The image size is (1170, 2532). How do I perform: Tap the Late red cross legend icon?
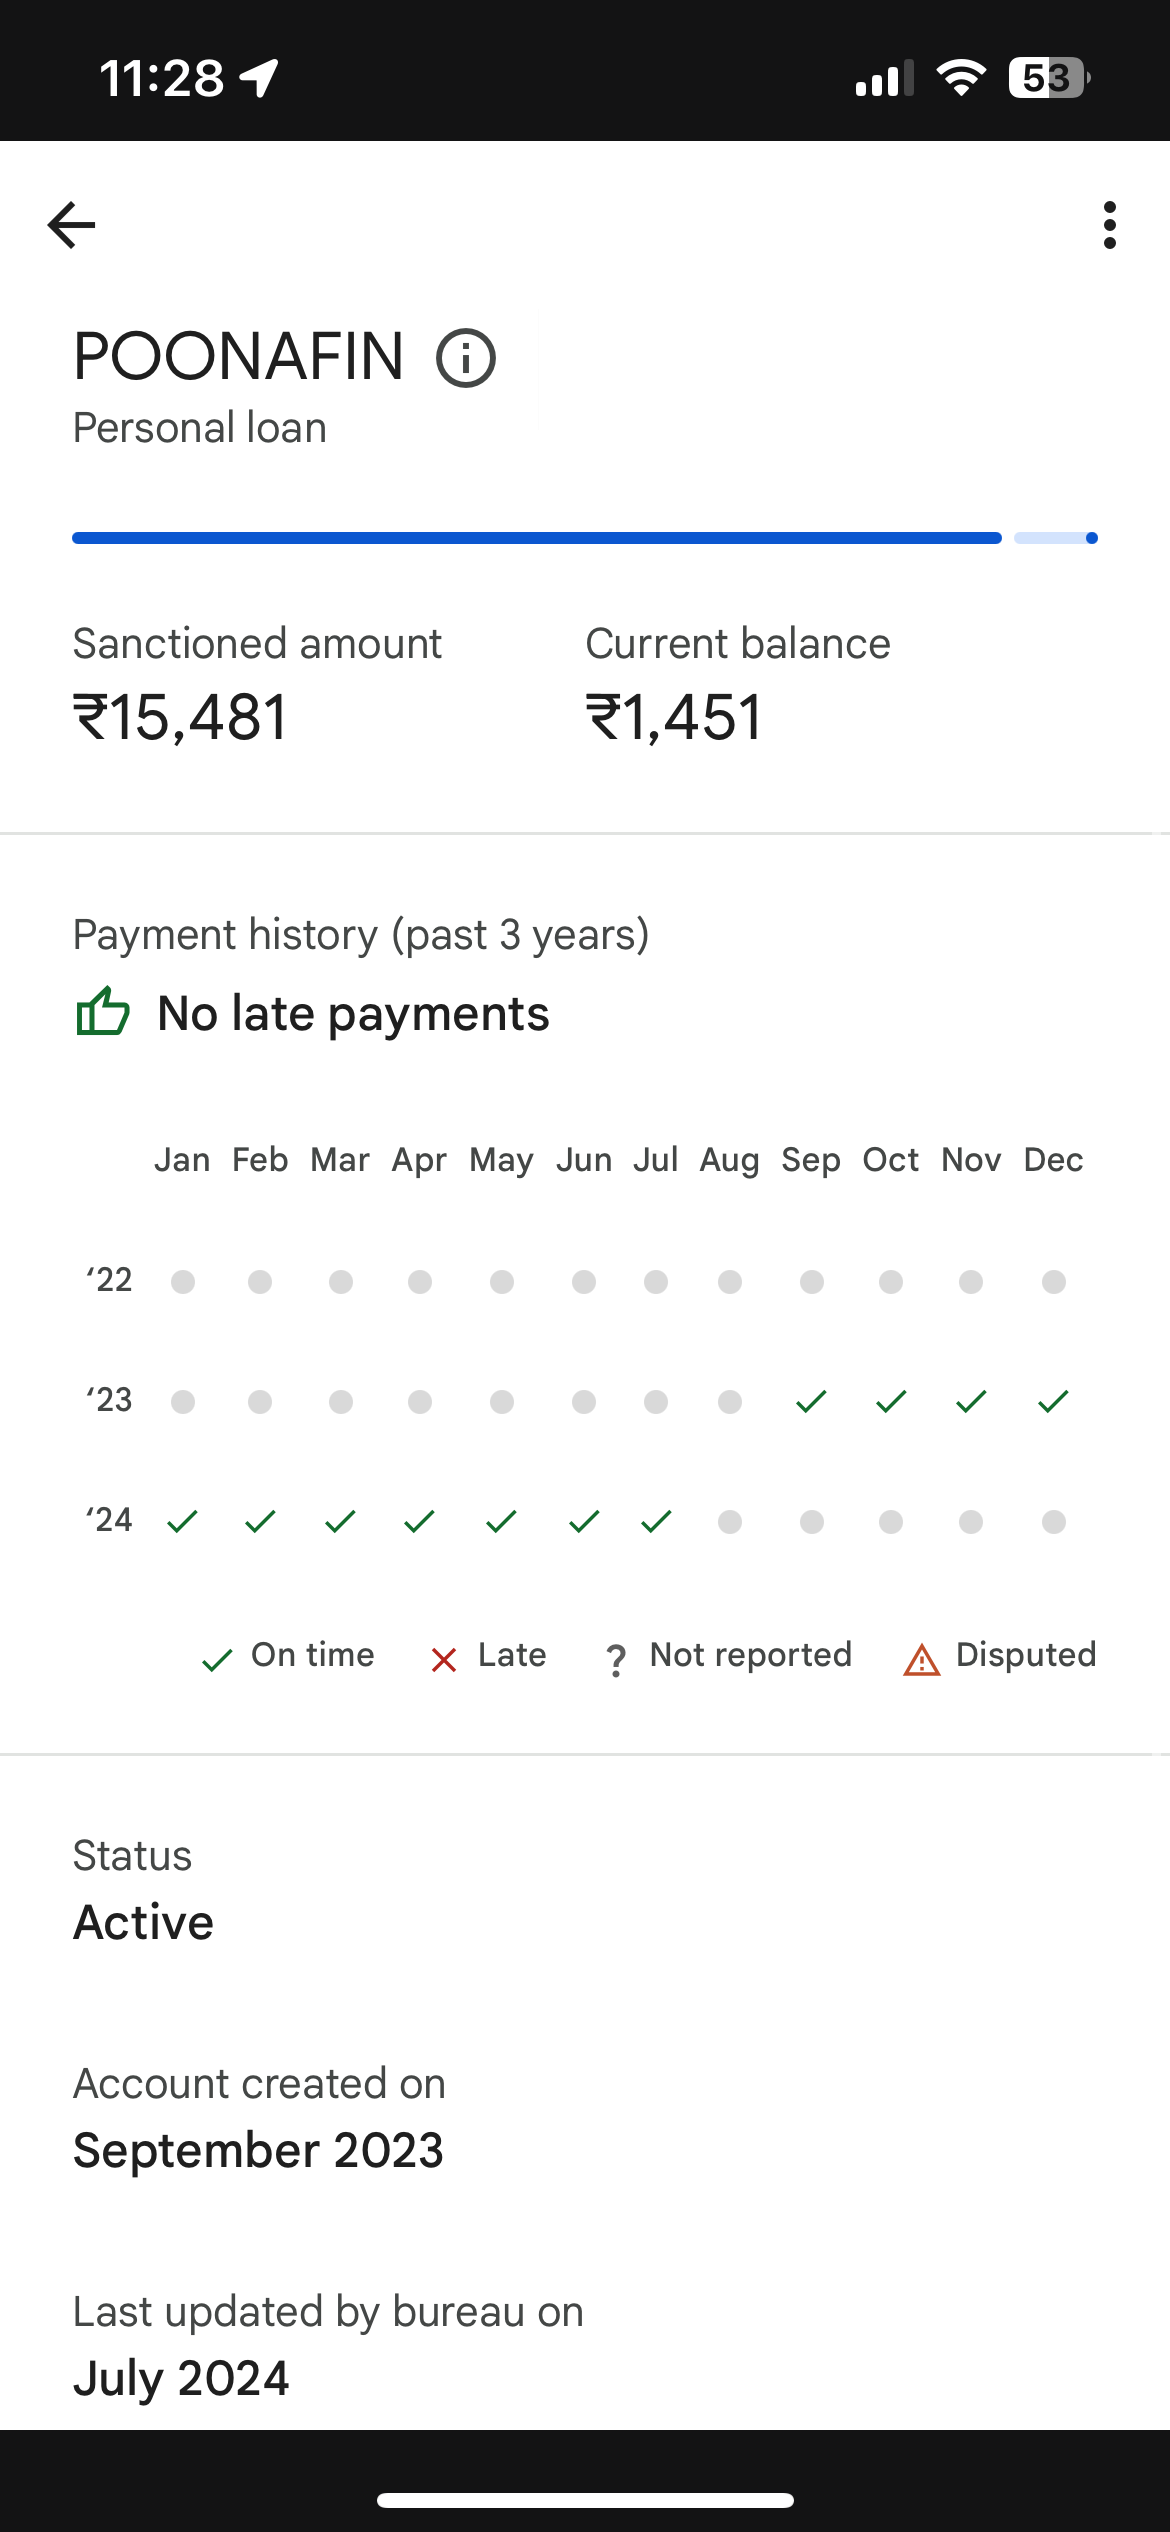[444, 1660]
